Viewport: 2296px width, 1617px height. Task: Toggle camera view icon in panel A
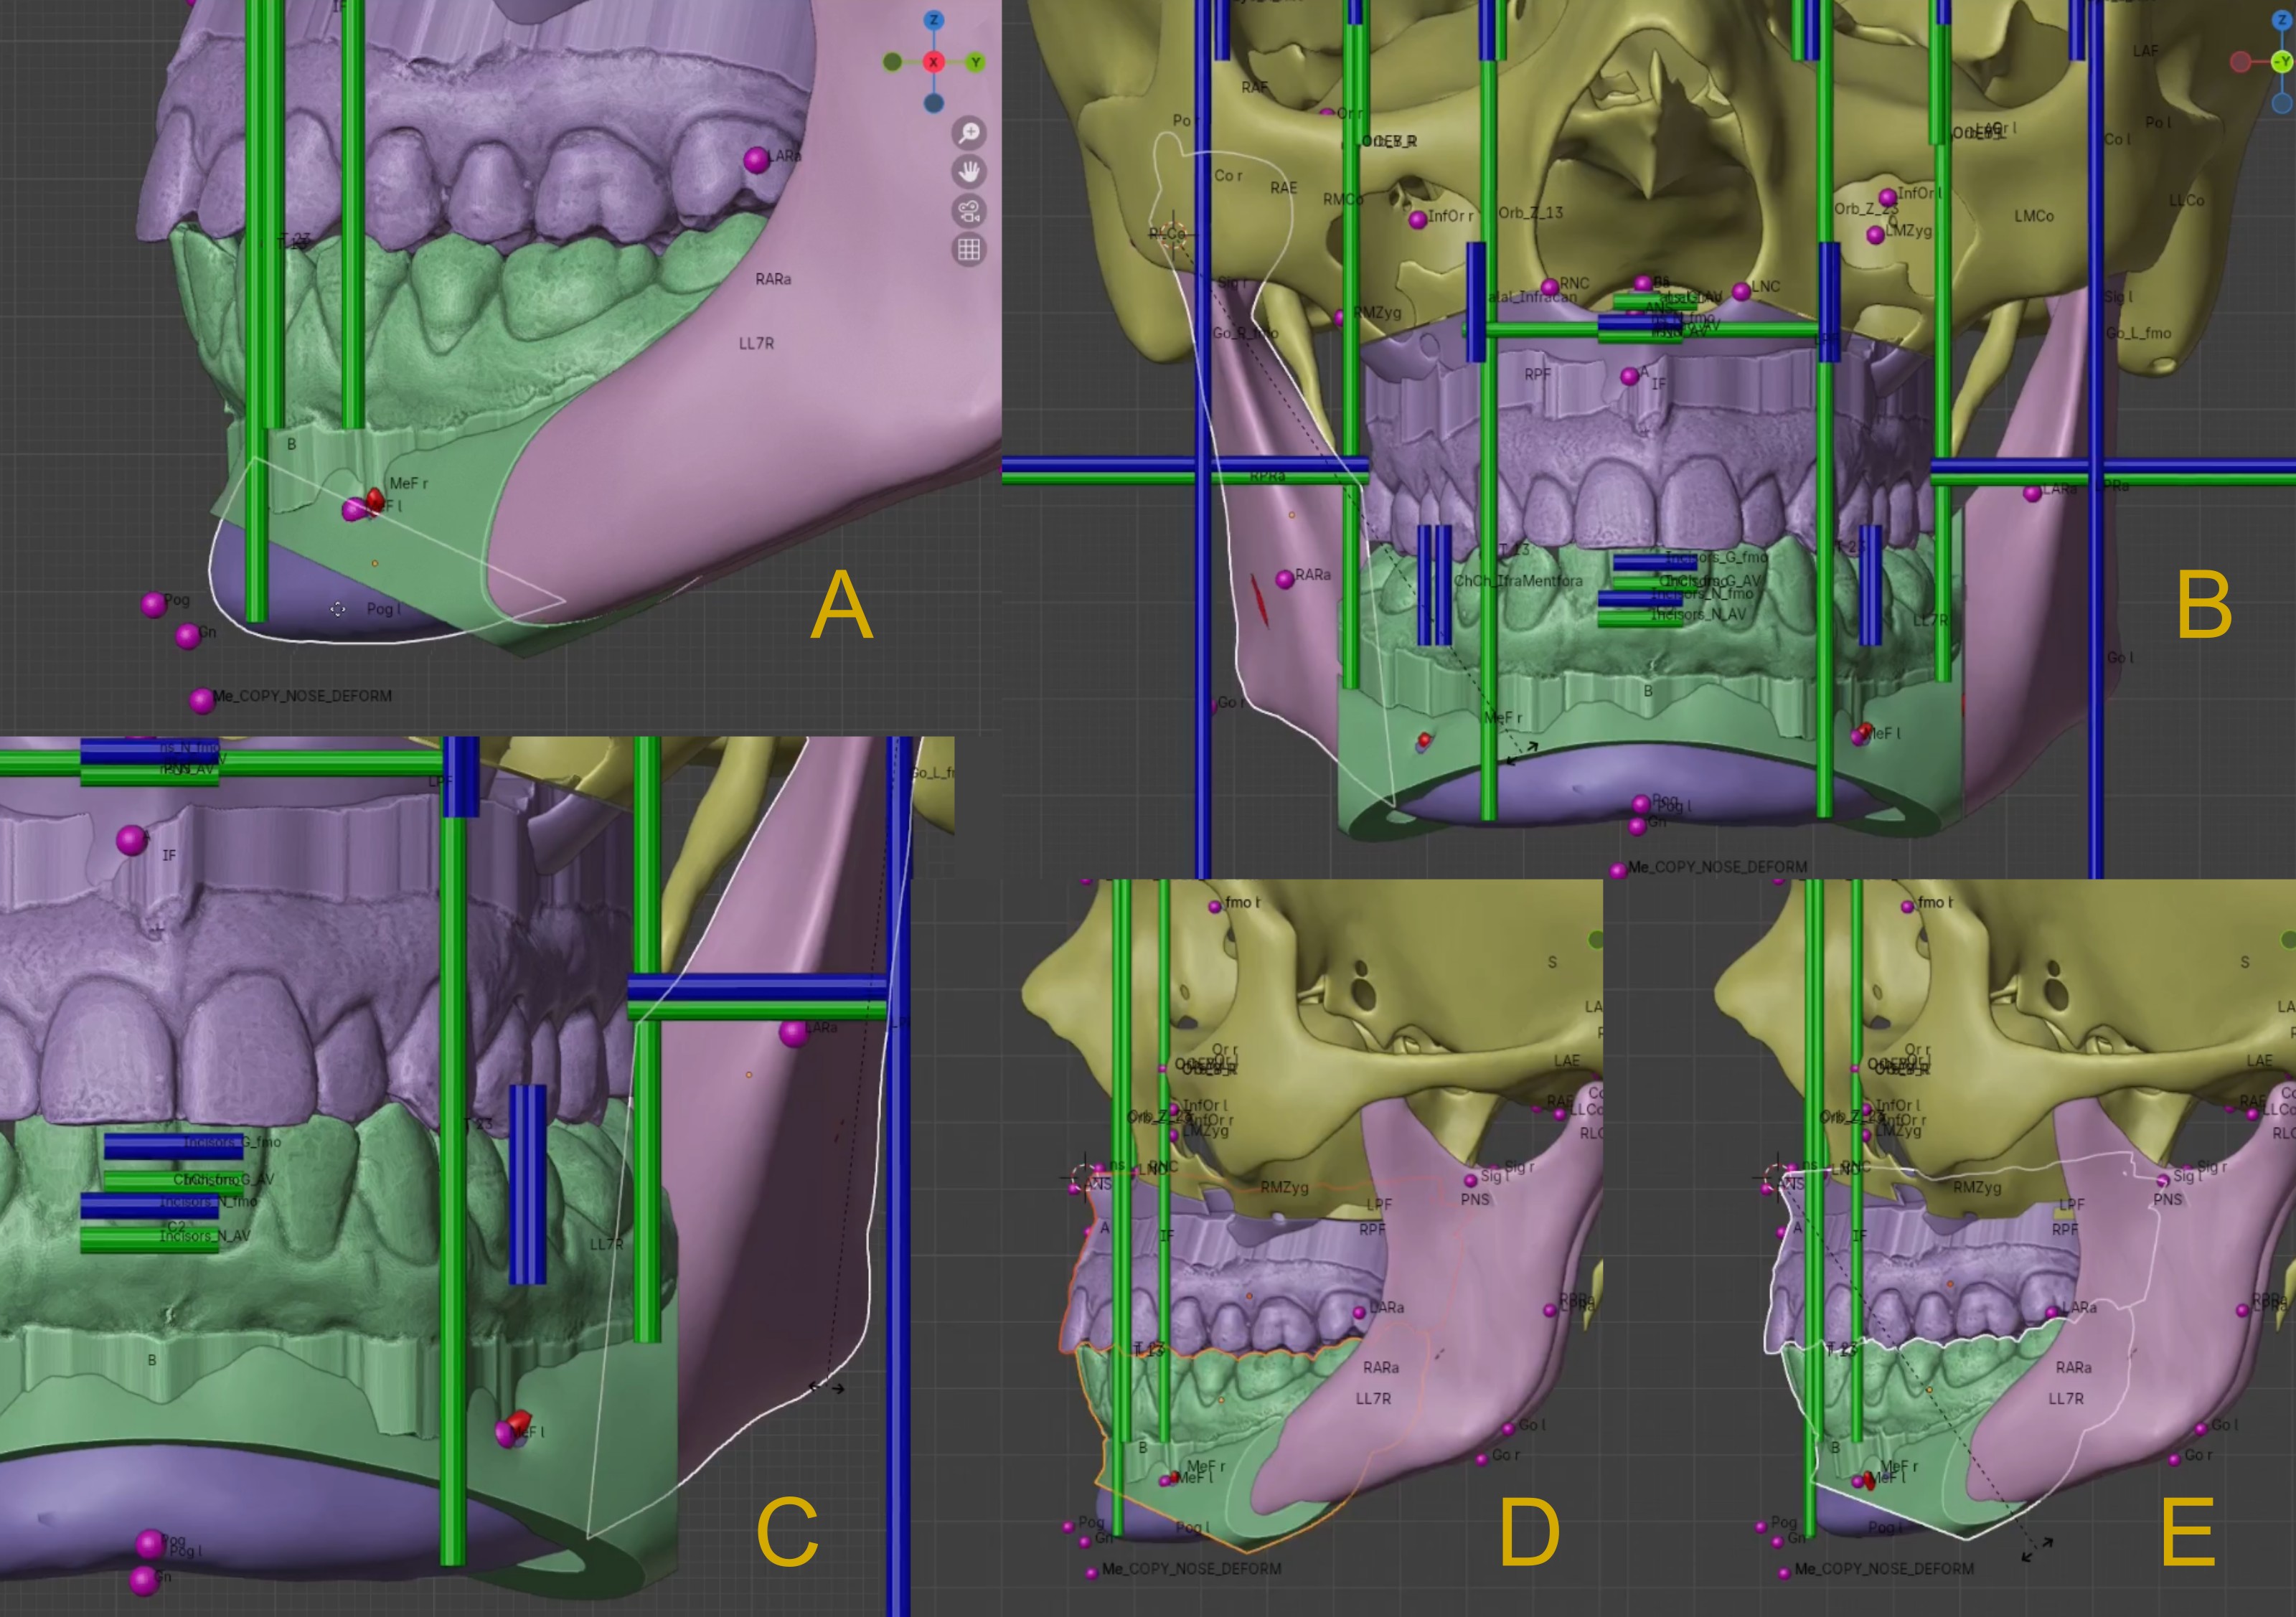point(968,211)
